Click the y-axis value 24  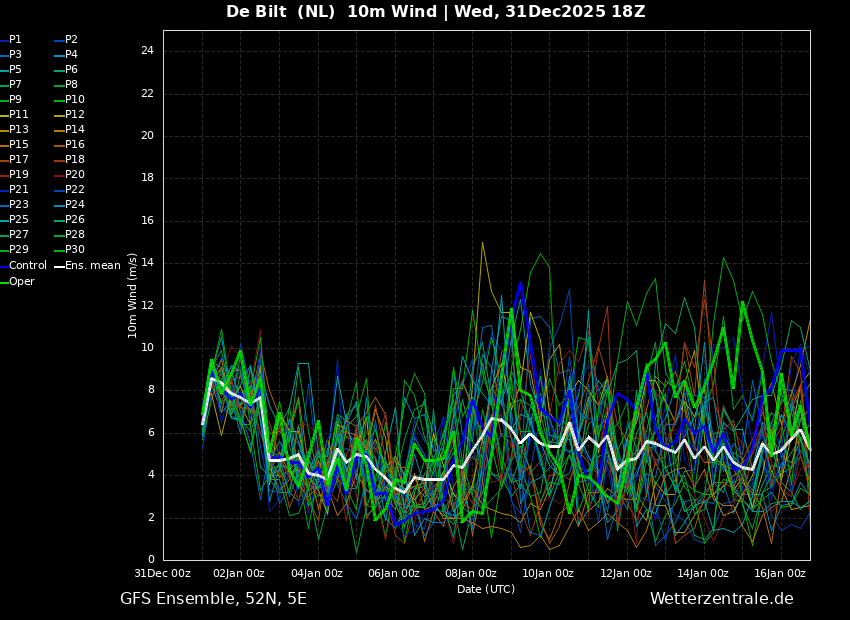[147, 51]
